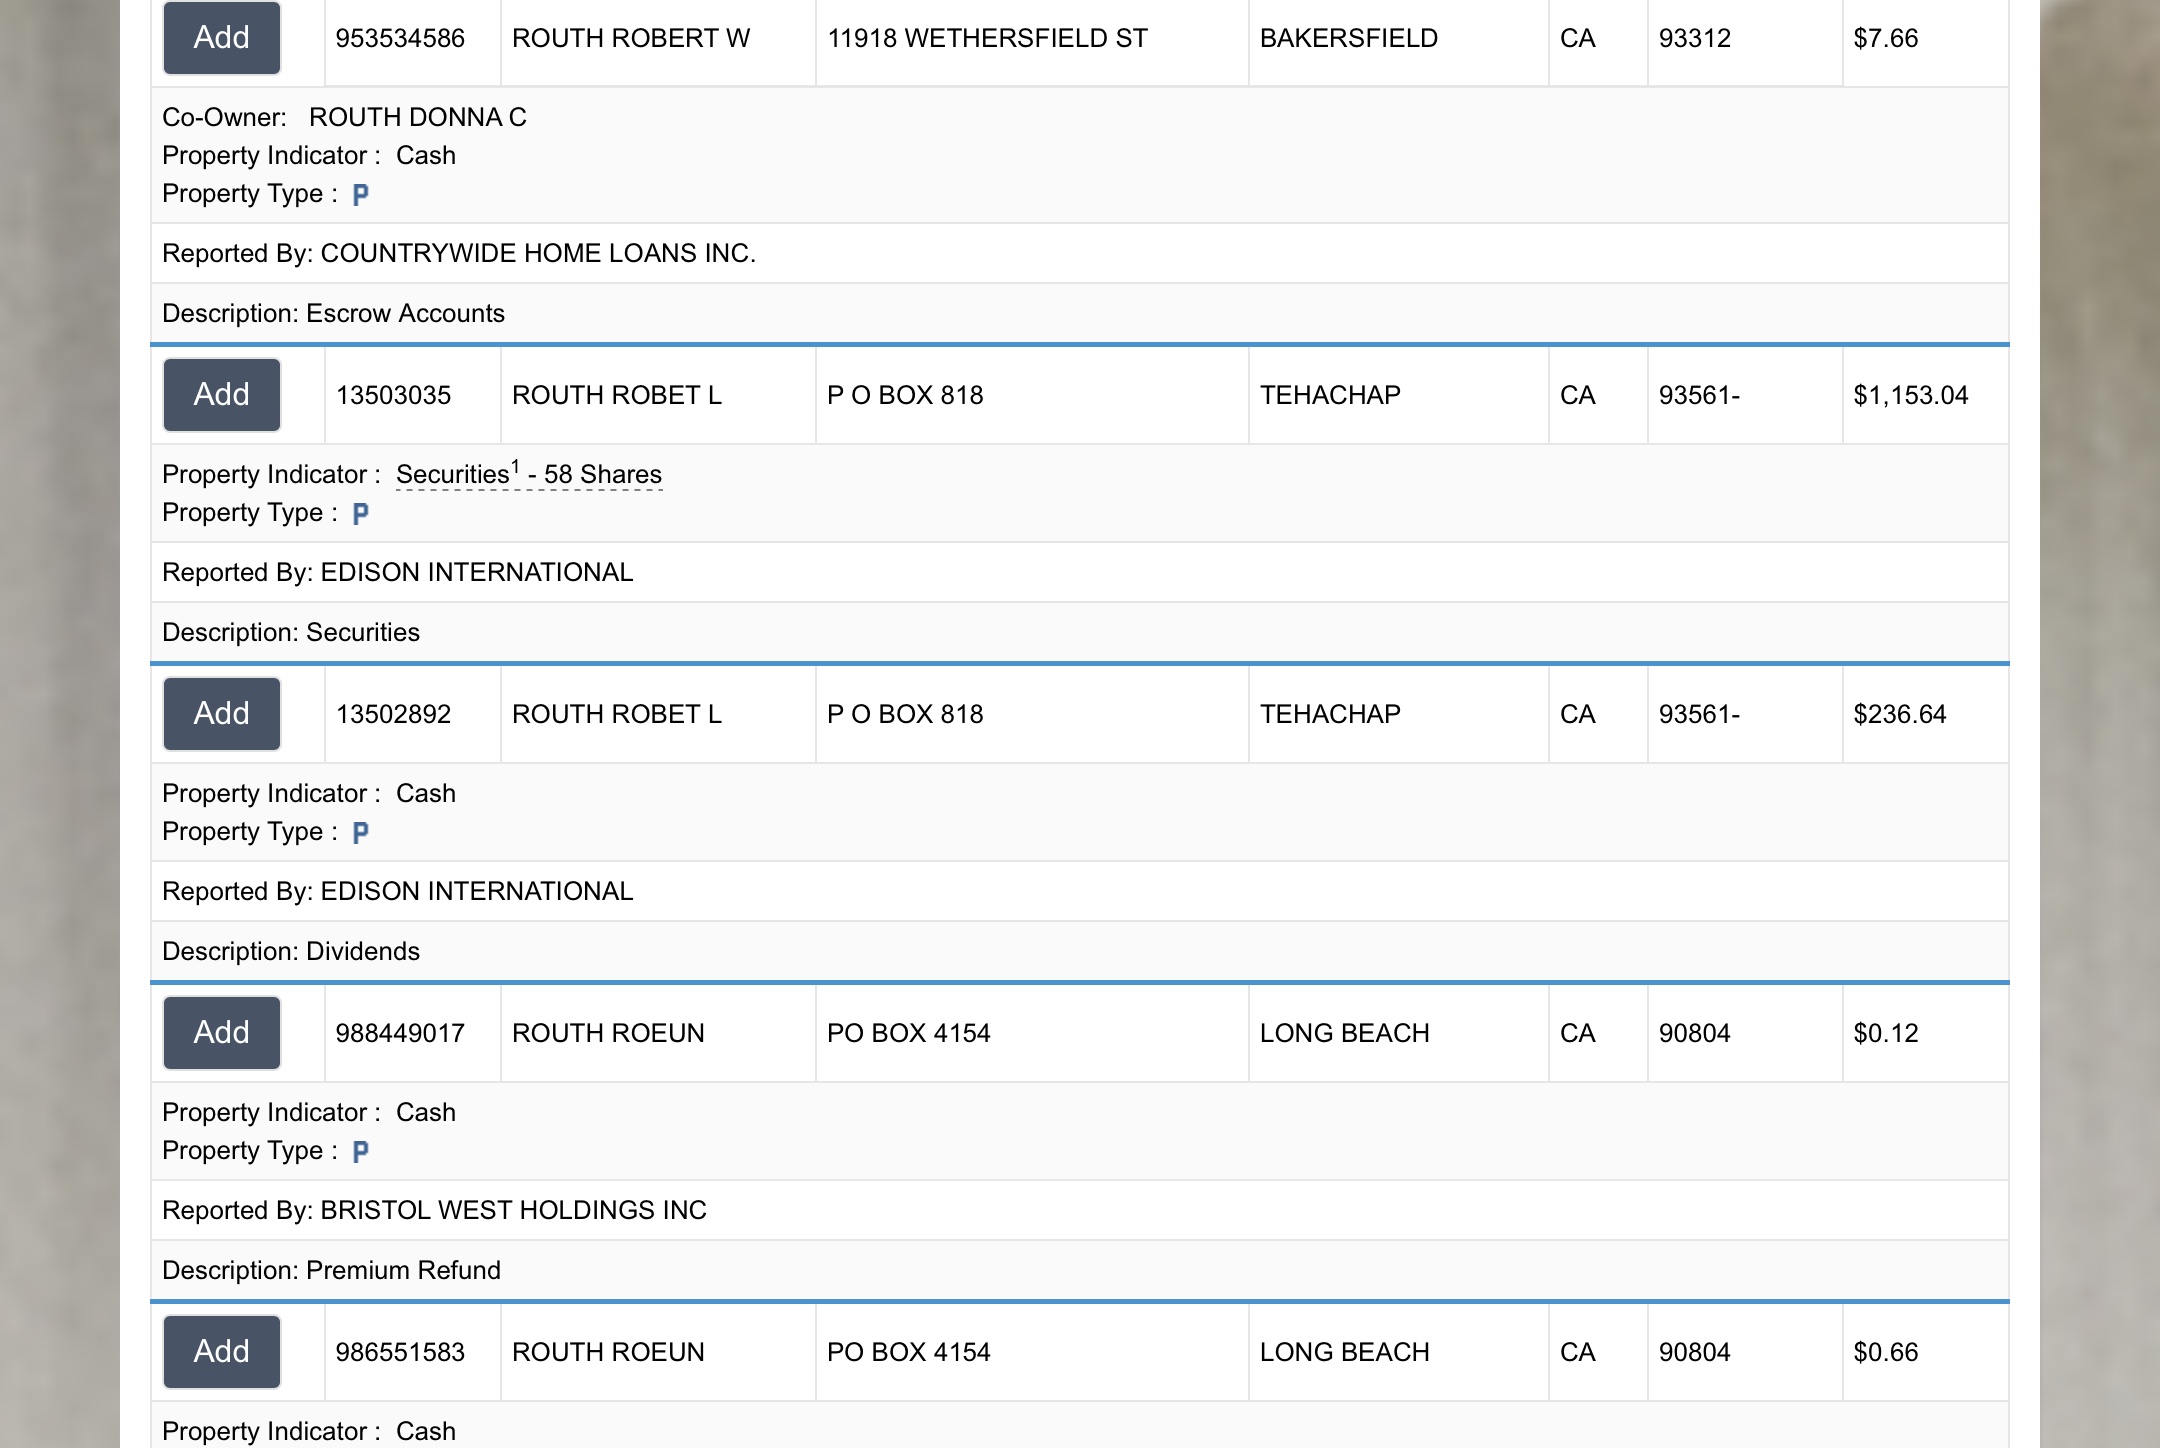Click Property Indicator Cash for Countrywide record
This screenshot has width=2160, height=1448.
click(425, 155)
